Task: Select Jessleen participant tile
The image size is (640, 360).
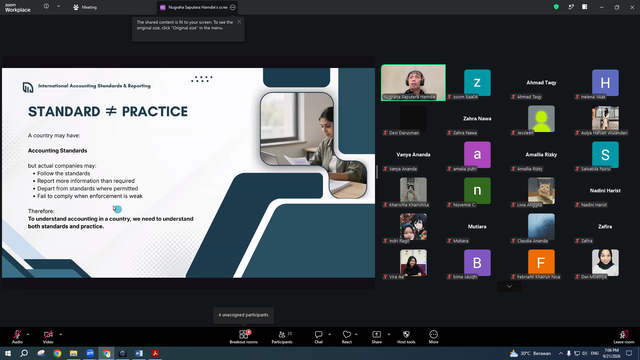Action: [541, 119]
